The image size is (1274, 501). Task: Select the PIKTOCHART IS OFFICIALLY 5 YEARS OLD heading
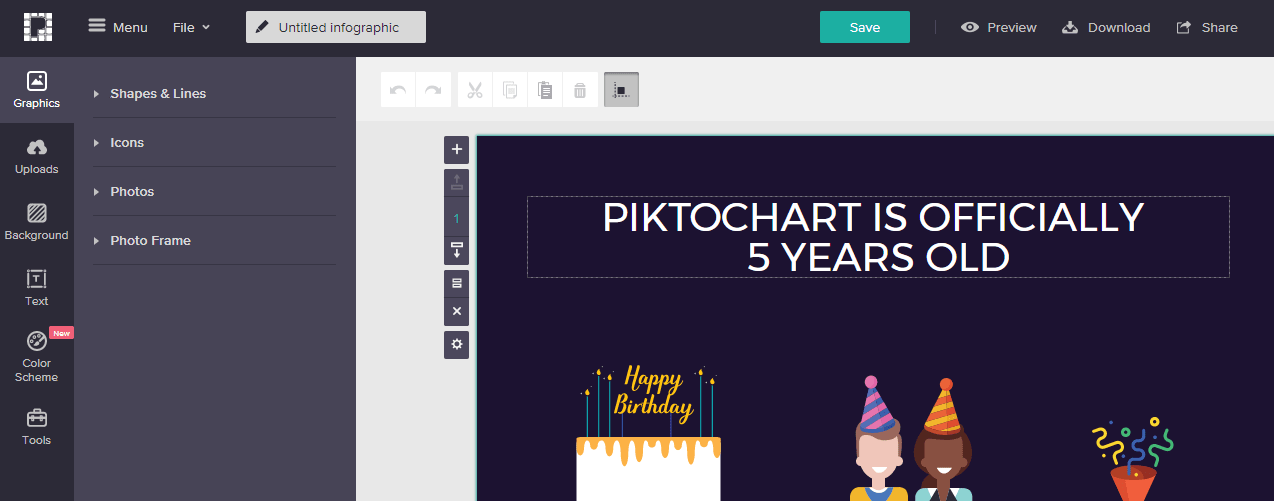click(x=878, y=237)
